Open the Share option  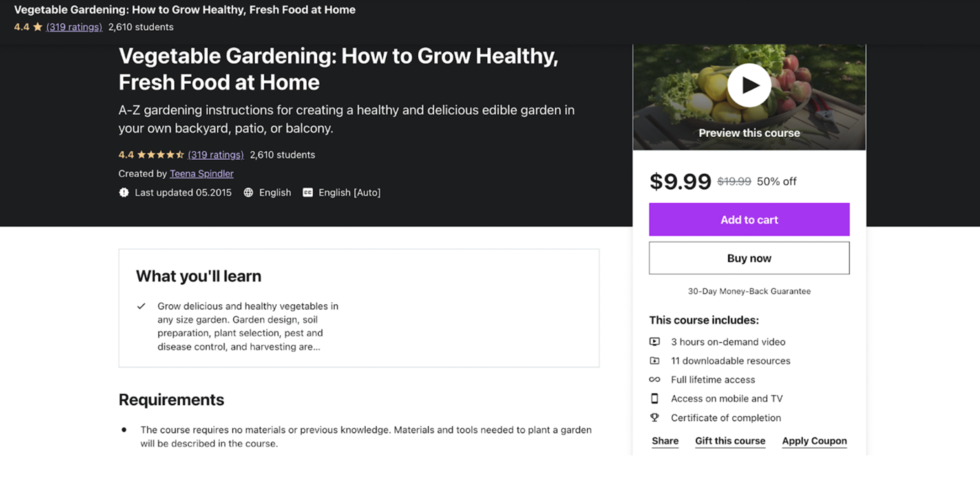click(x=665, y=441)
